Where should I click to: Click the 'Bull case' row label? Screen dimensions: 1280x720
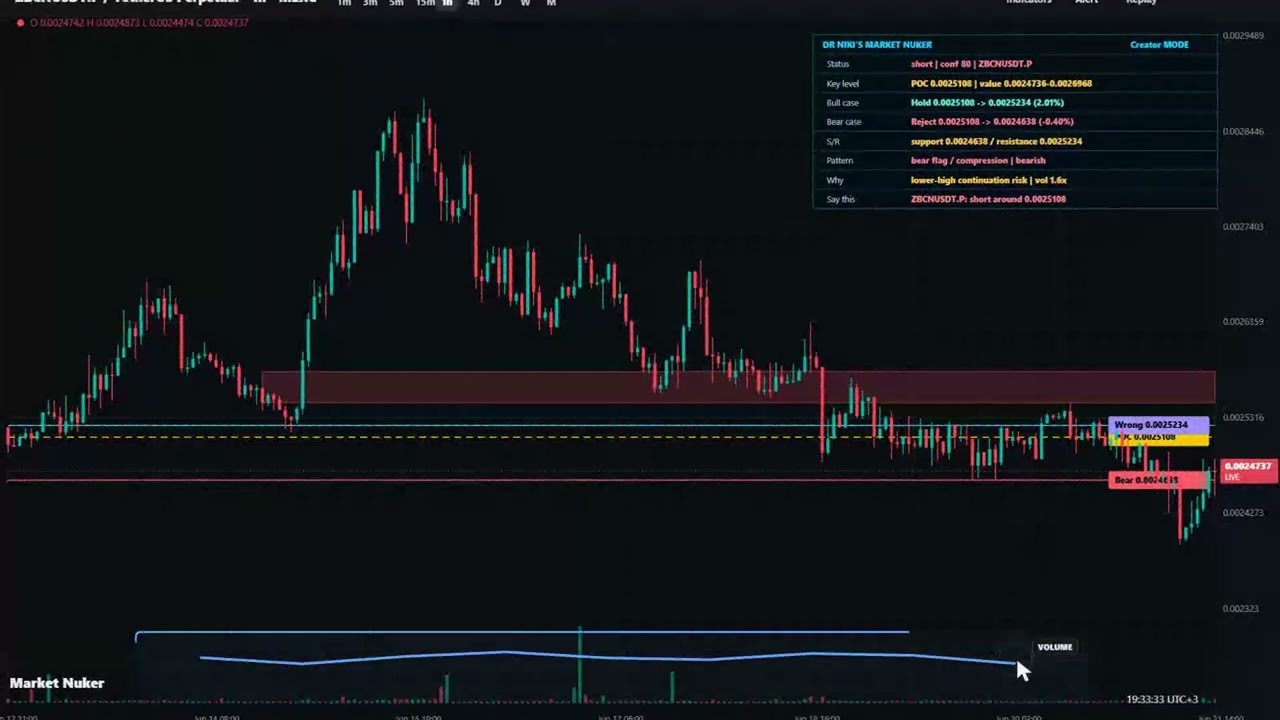[x=843, y=103]
